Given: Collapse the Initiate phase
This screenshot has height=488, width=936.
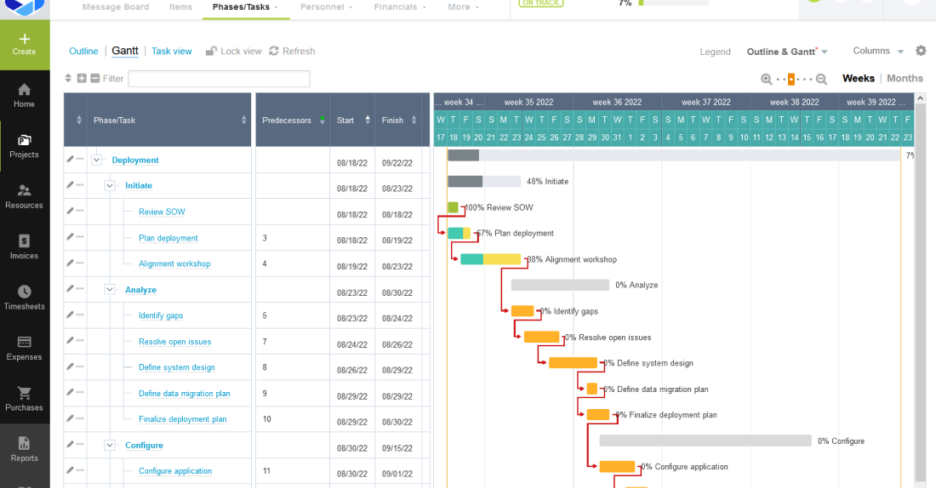Looking at the screenshot, I should (109, 186).
